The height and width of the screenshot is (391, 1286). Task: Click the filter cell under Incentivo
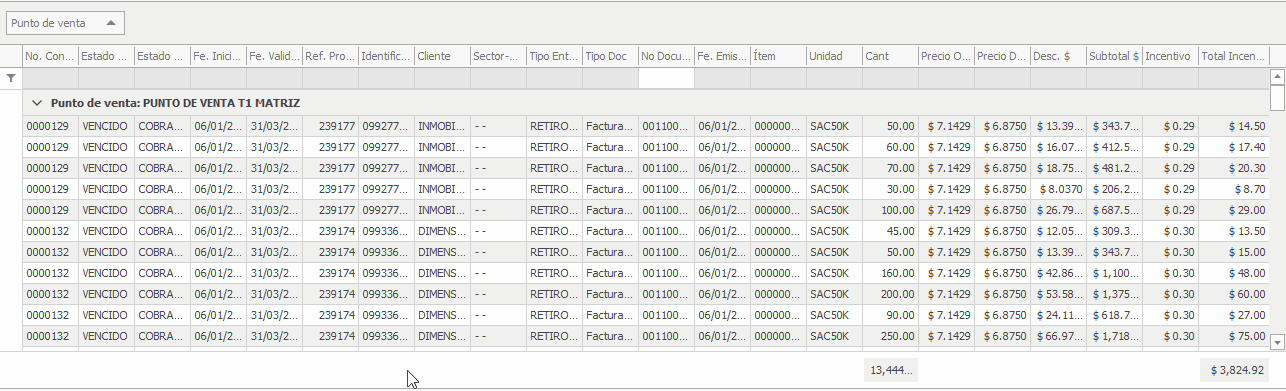(1170, 78)
